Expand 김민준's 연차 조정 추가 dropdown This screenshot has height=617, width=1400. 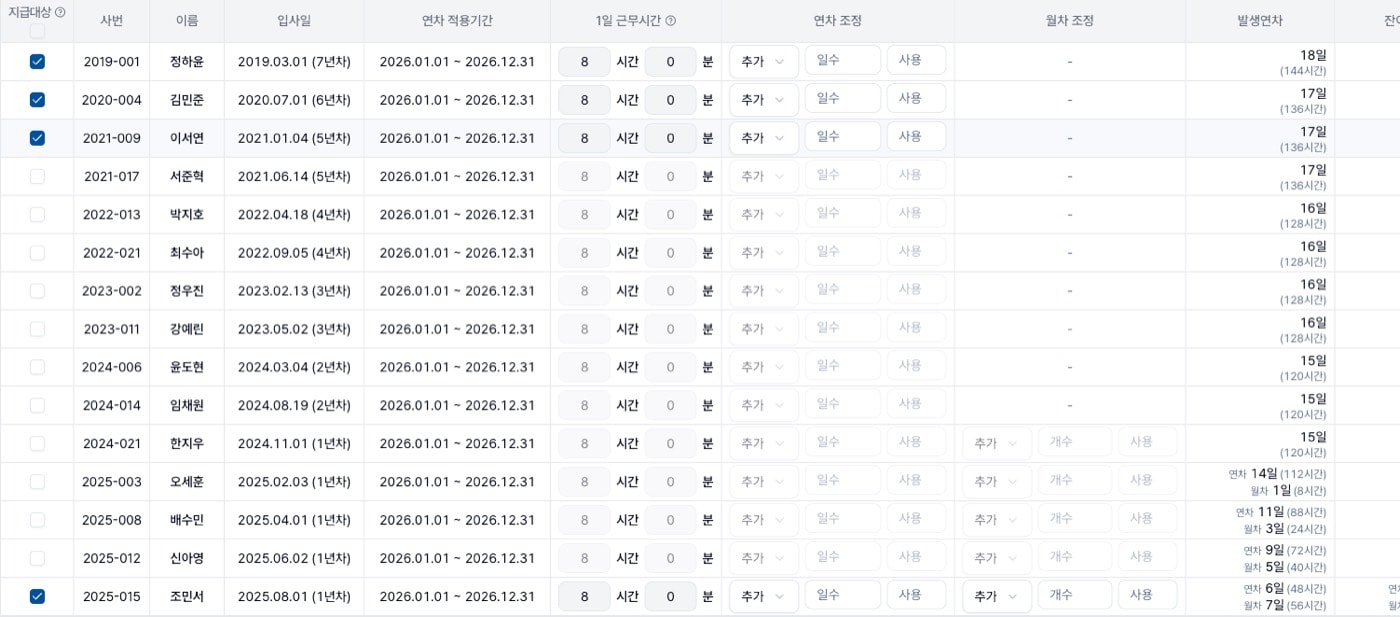pos(764,100)
